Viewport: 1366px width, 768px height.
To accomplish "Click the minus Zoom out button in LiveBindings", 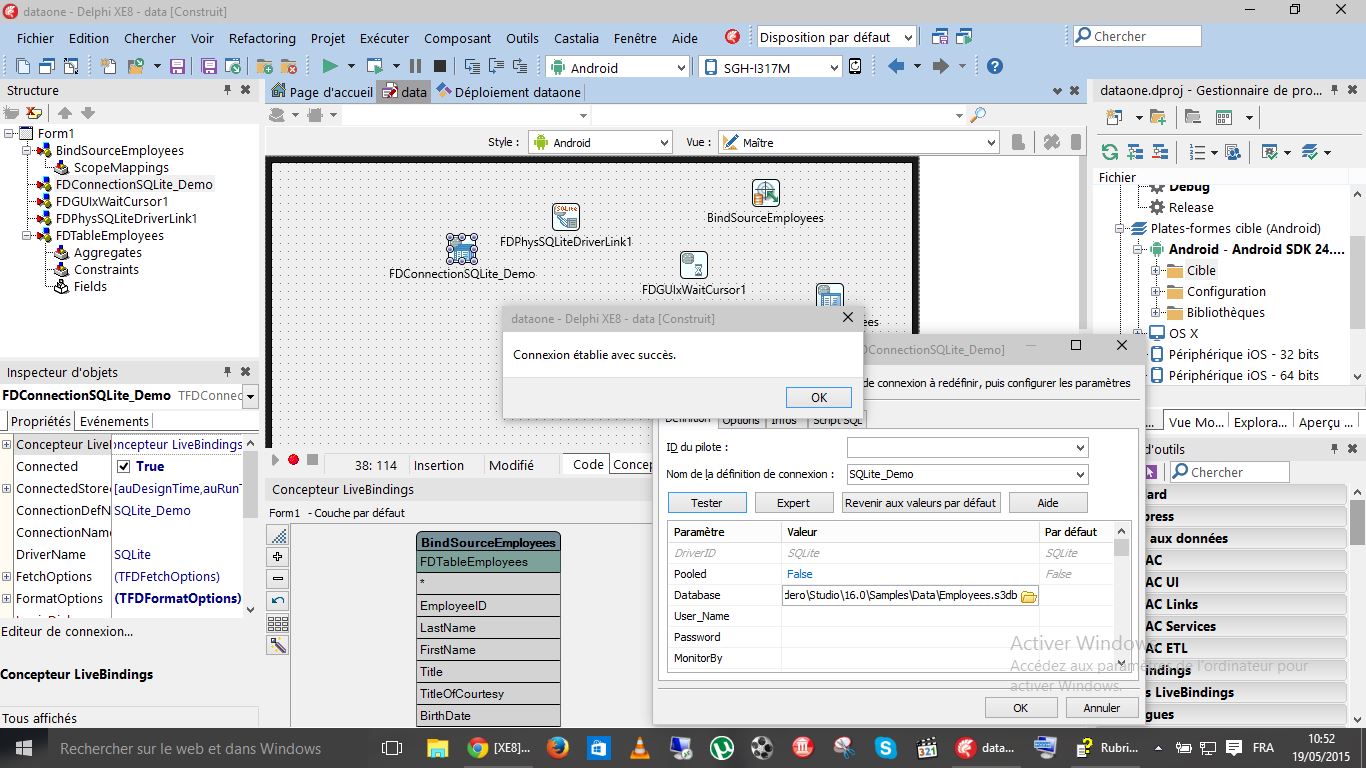I will coord(278,578).
